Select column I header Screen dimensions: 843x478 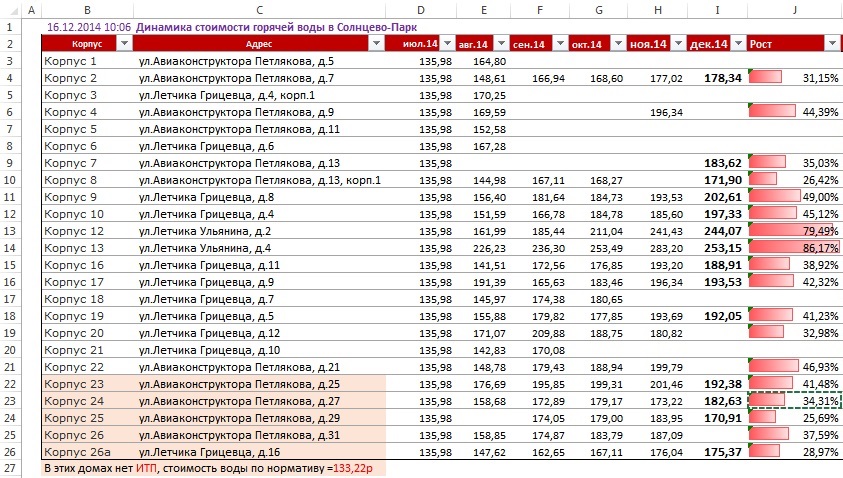click(x=717, y=10)
